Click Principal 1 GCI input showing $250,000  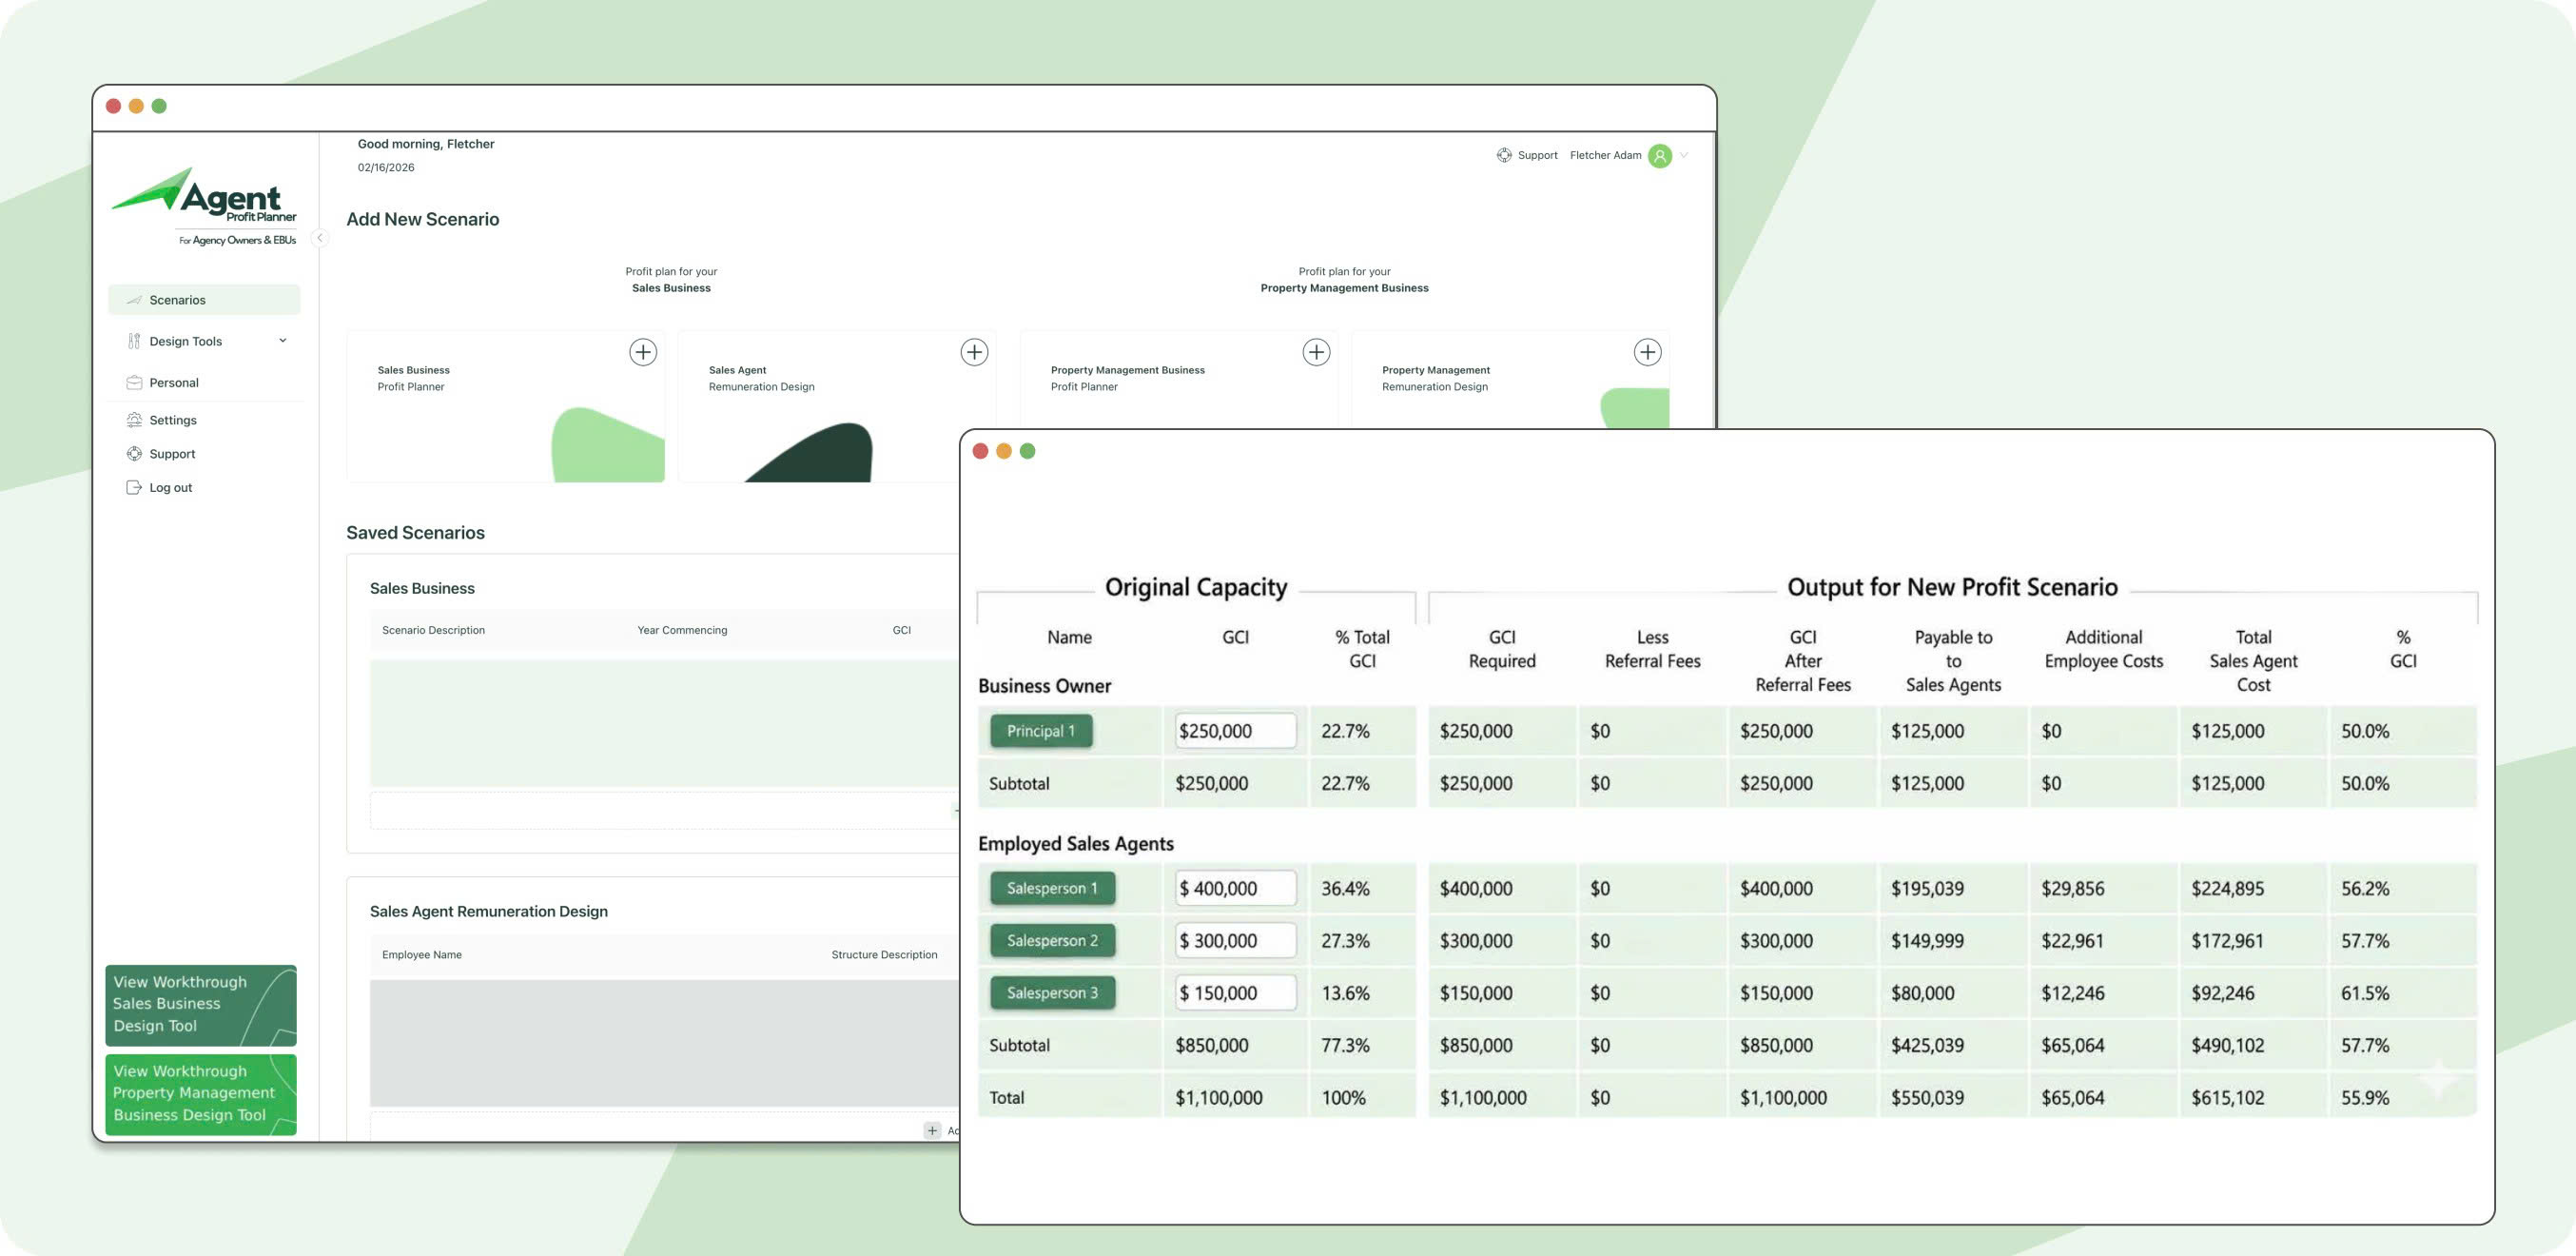coord(1235,731)
